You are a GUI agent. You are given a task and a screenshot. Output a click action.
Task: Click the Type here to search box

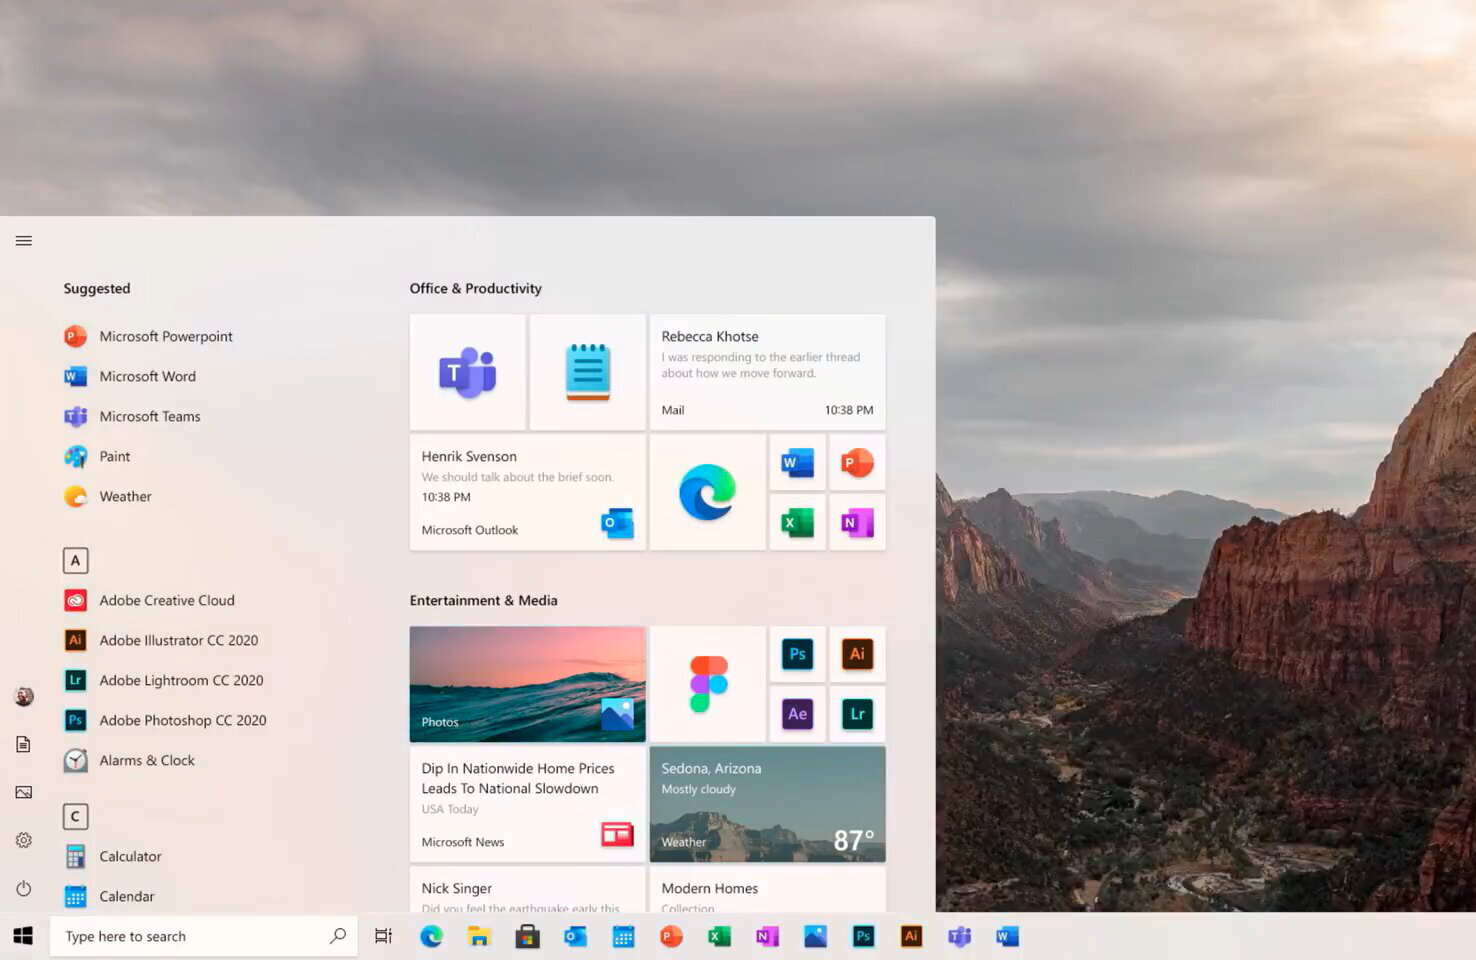pyautogui.click(x=204, y=936)
